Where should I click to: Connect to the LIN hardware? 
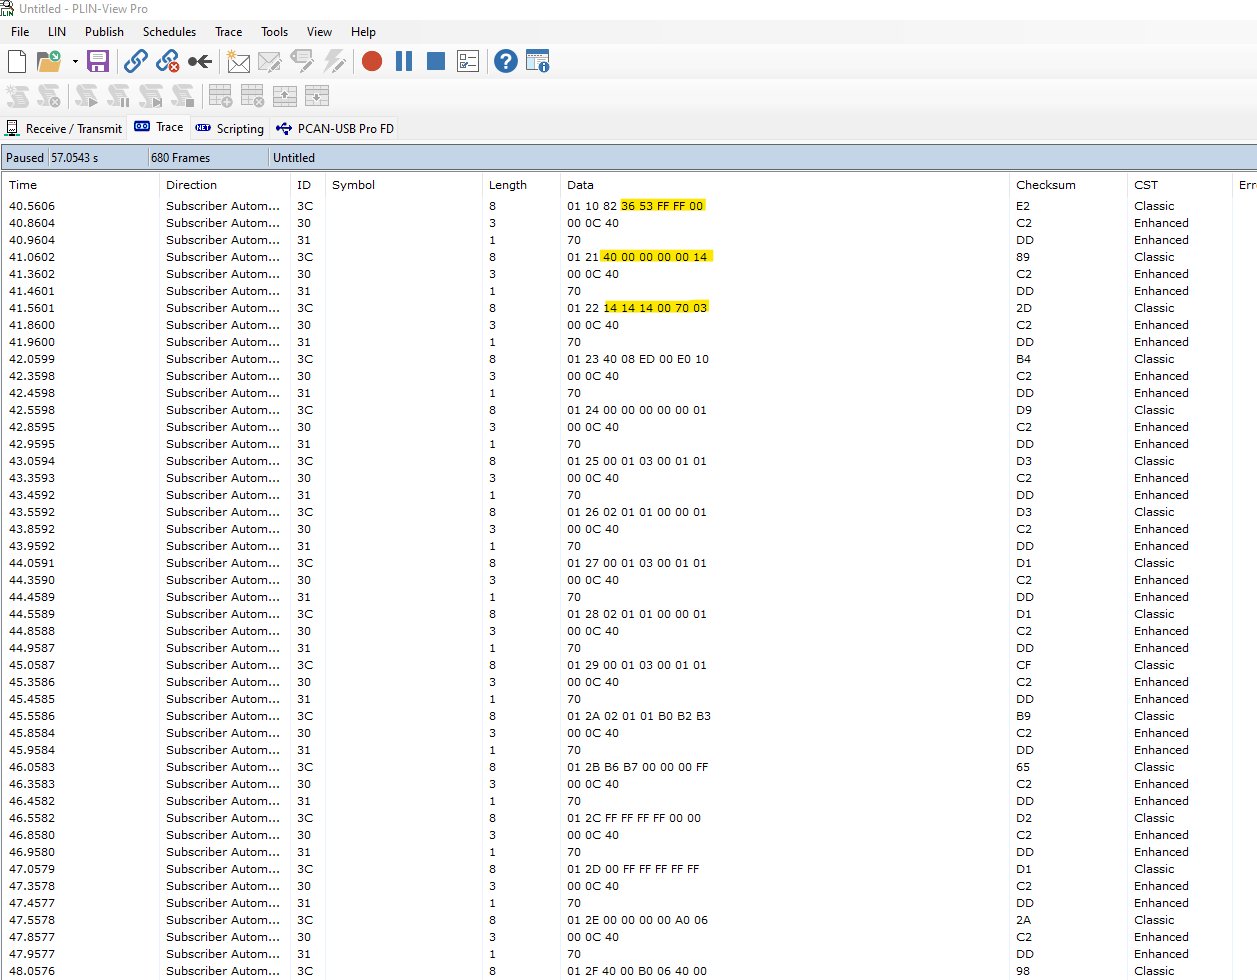tap(136, 61)
